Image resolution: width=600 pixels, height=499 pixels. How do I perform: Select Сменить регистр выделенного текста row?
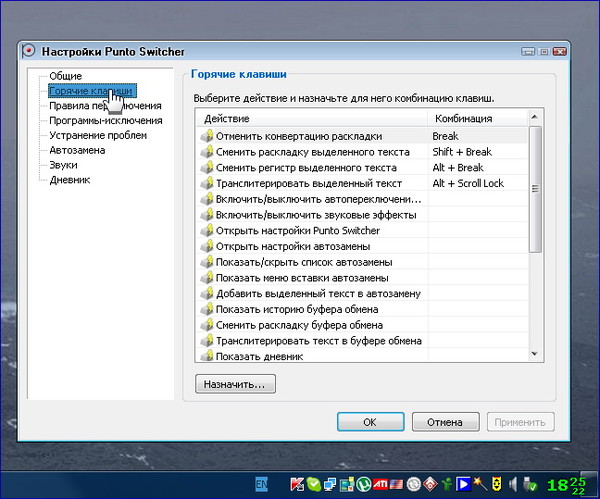(362, 168)
